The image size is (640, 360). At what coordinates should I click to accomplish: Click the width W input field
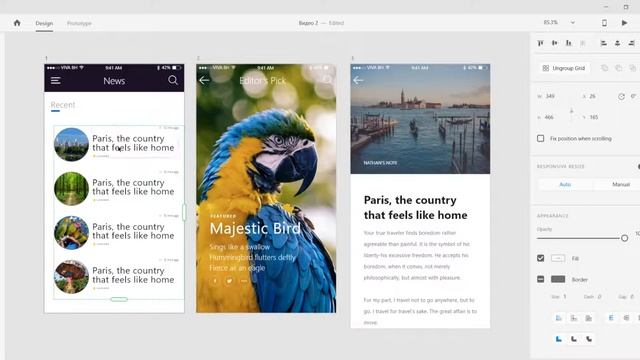550,96
